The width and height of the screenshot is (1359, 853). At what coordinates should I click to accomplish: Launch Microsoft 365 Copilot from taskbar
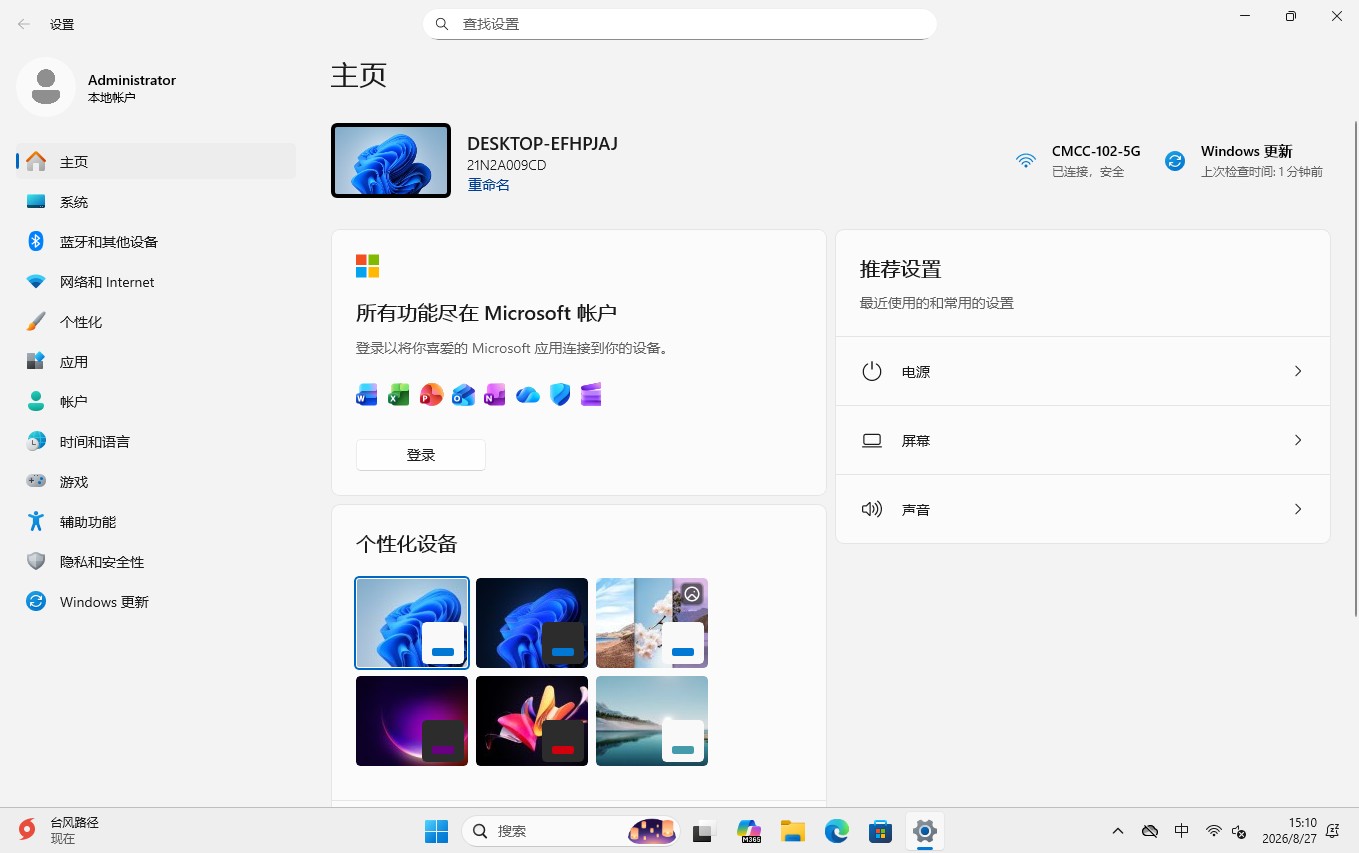pos(749,831)
